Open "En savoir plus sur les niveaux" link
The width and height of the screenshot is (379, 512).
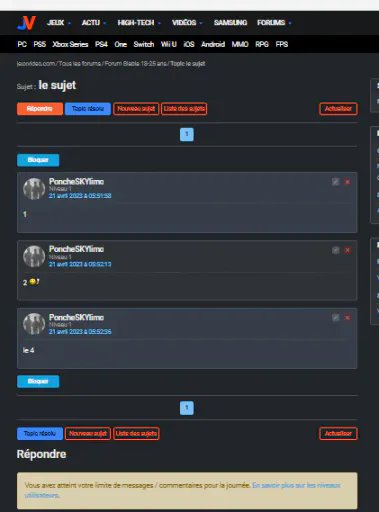(x=296, y=485)
